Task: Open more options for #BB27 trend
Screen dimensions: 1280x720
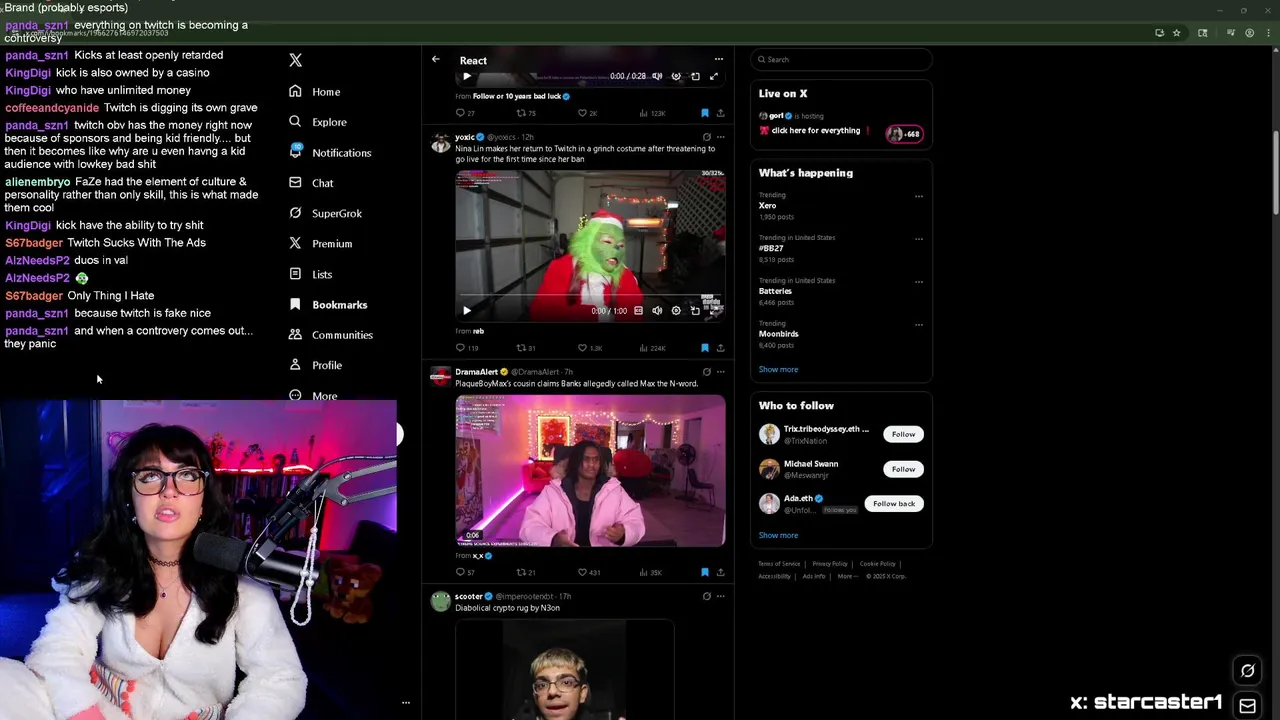Action: (x=919, y=239)
